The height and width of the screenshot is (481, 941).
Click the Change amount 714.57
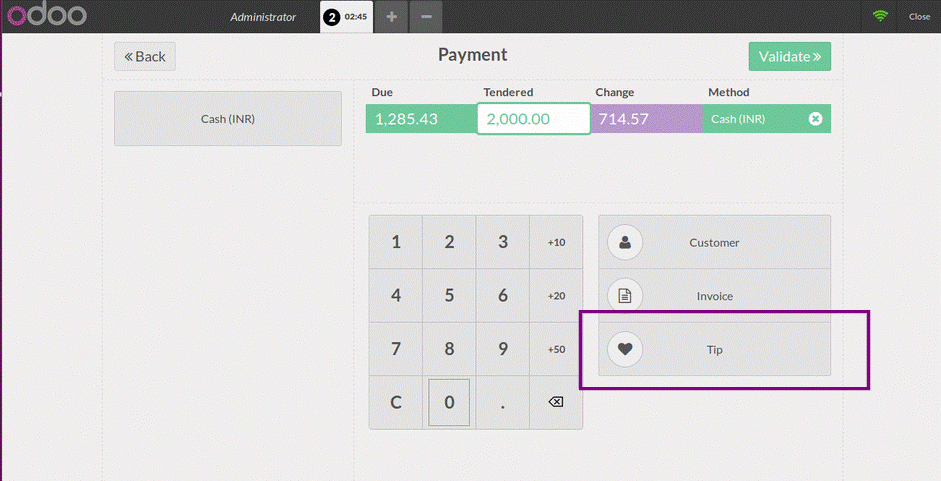(646, 119)
